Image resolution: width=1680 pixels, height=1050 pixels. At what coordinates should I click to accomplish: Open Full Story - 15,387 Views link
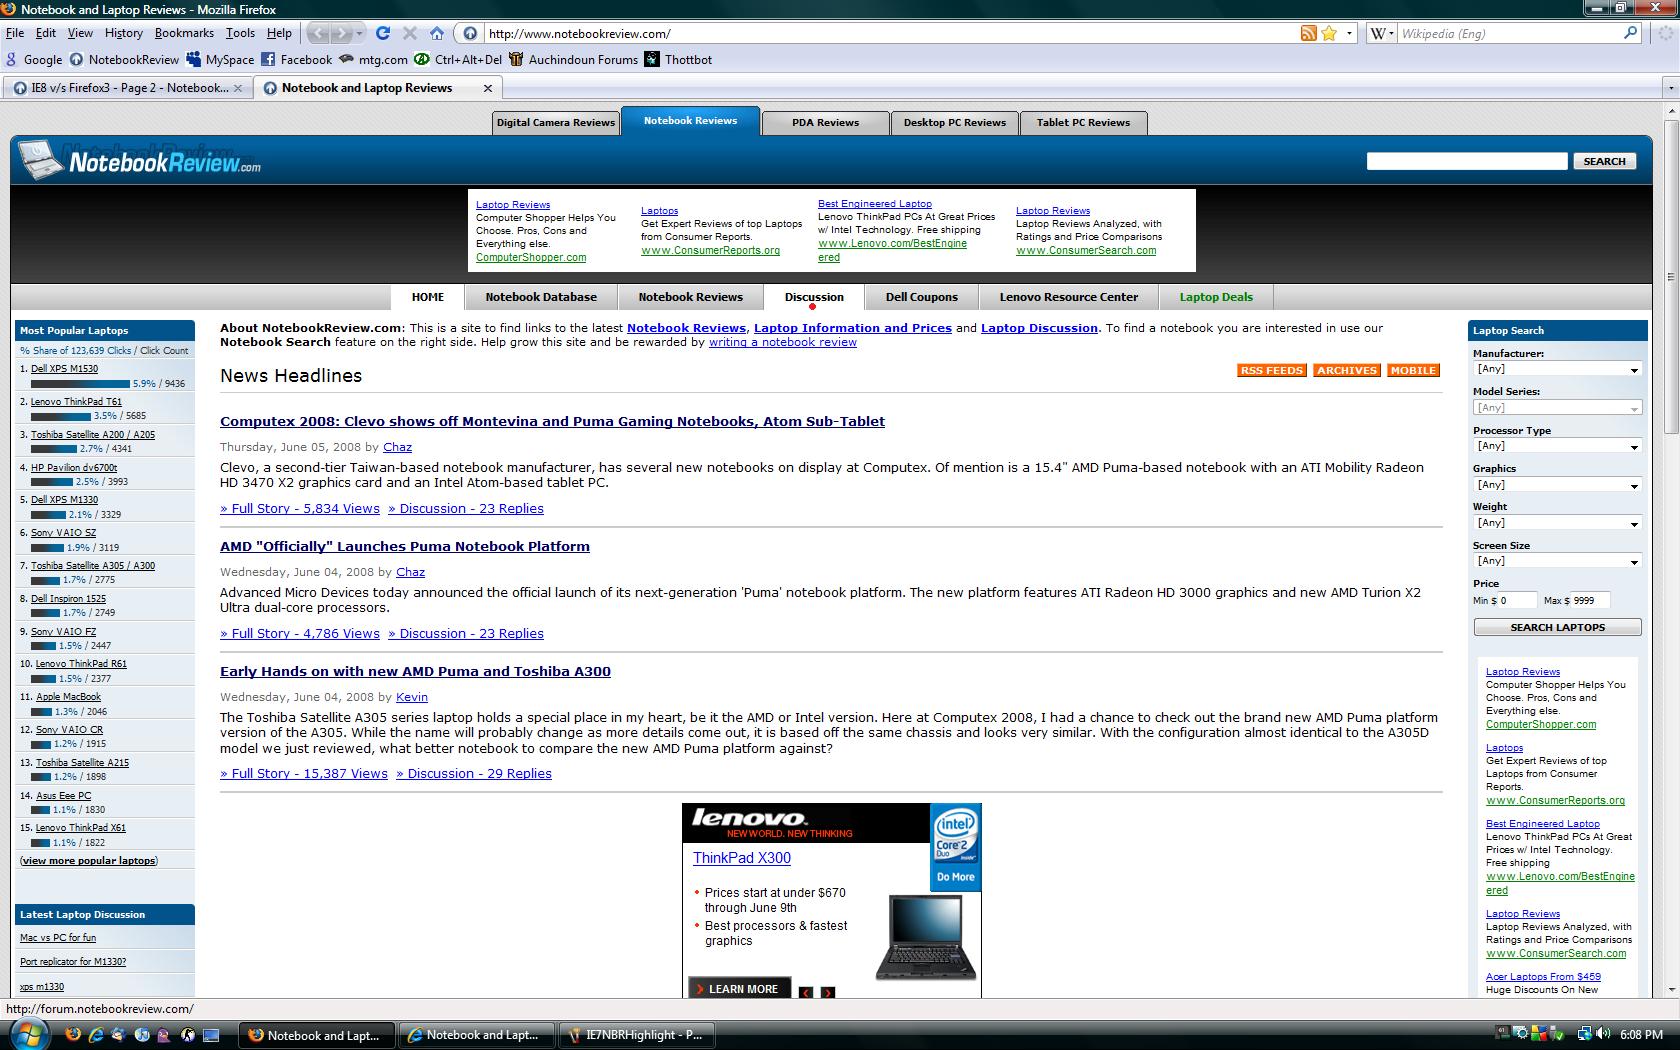click(x=304, y=773)
